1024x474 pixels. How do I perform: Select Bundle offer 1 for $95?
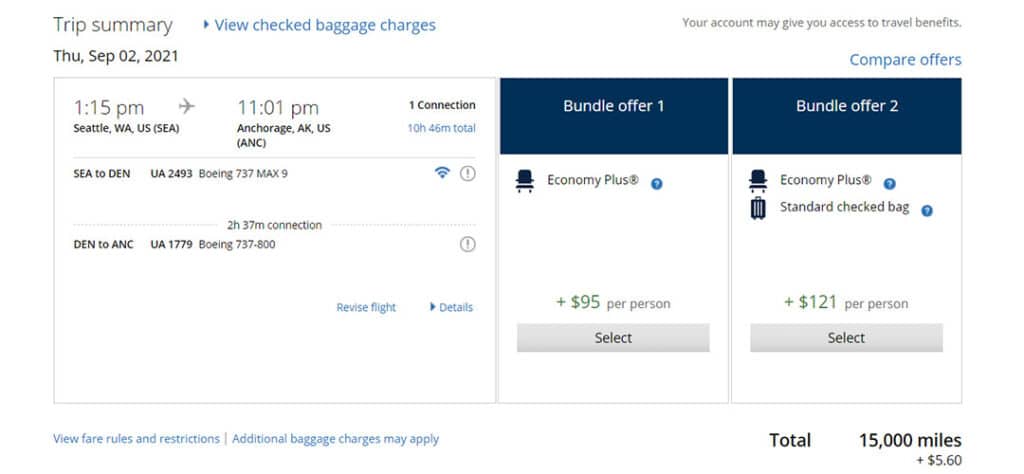[x=613, y=338]
